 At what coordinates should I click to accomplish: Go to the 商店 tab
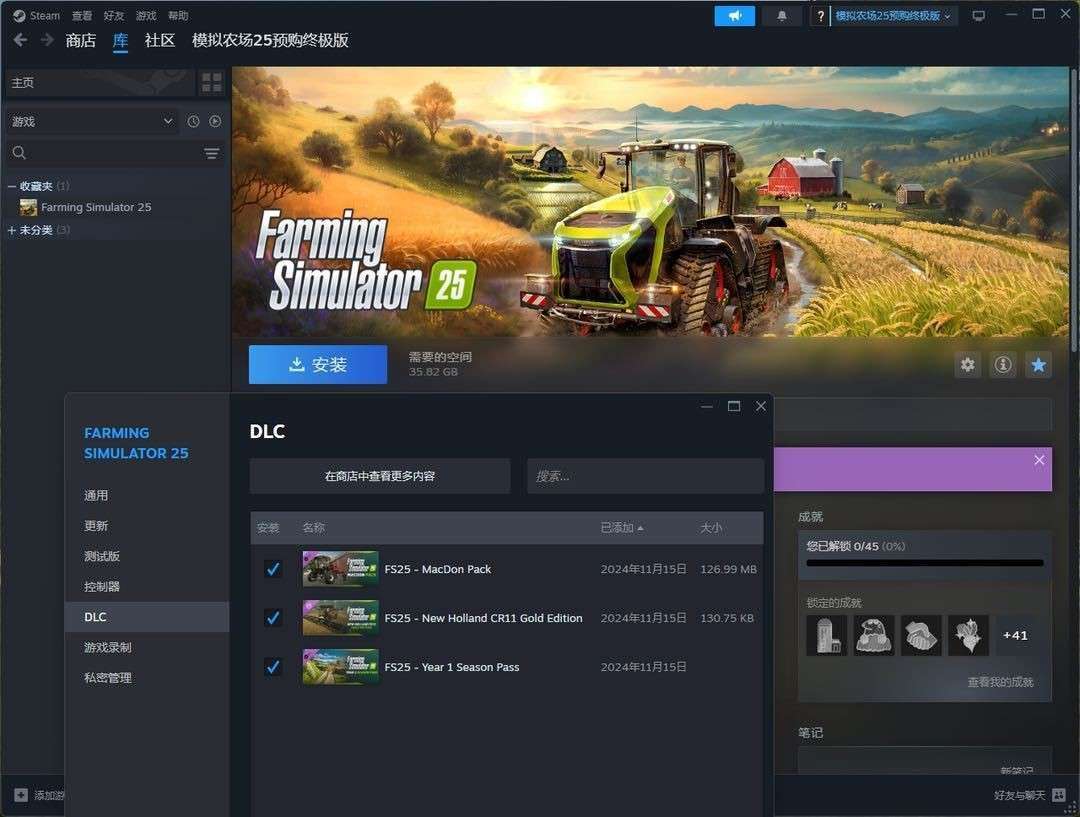coord(81,41)
